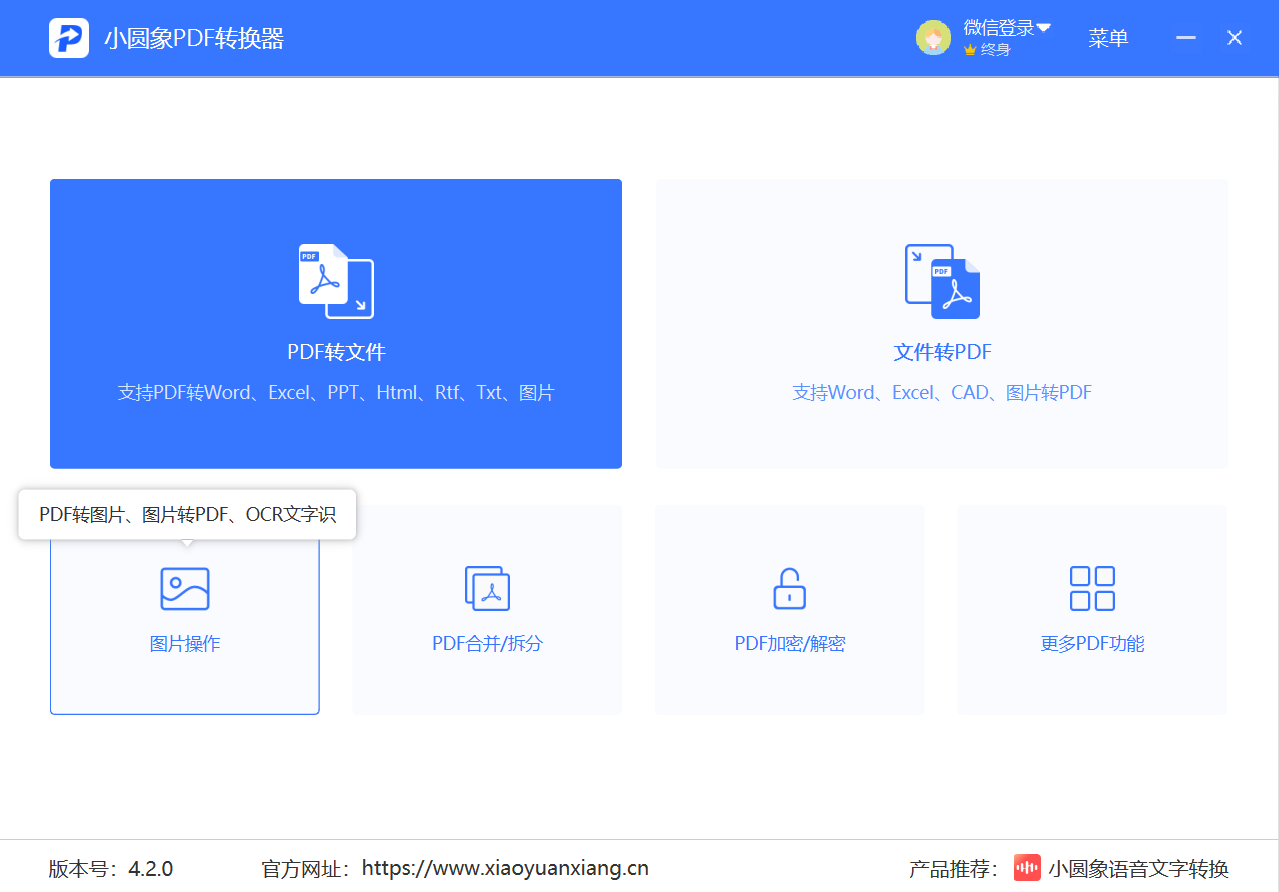Click the PDF加密/解密 label
The width and height of the screenshot is (1279, 892).
pos(790,644)
